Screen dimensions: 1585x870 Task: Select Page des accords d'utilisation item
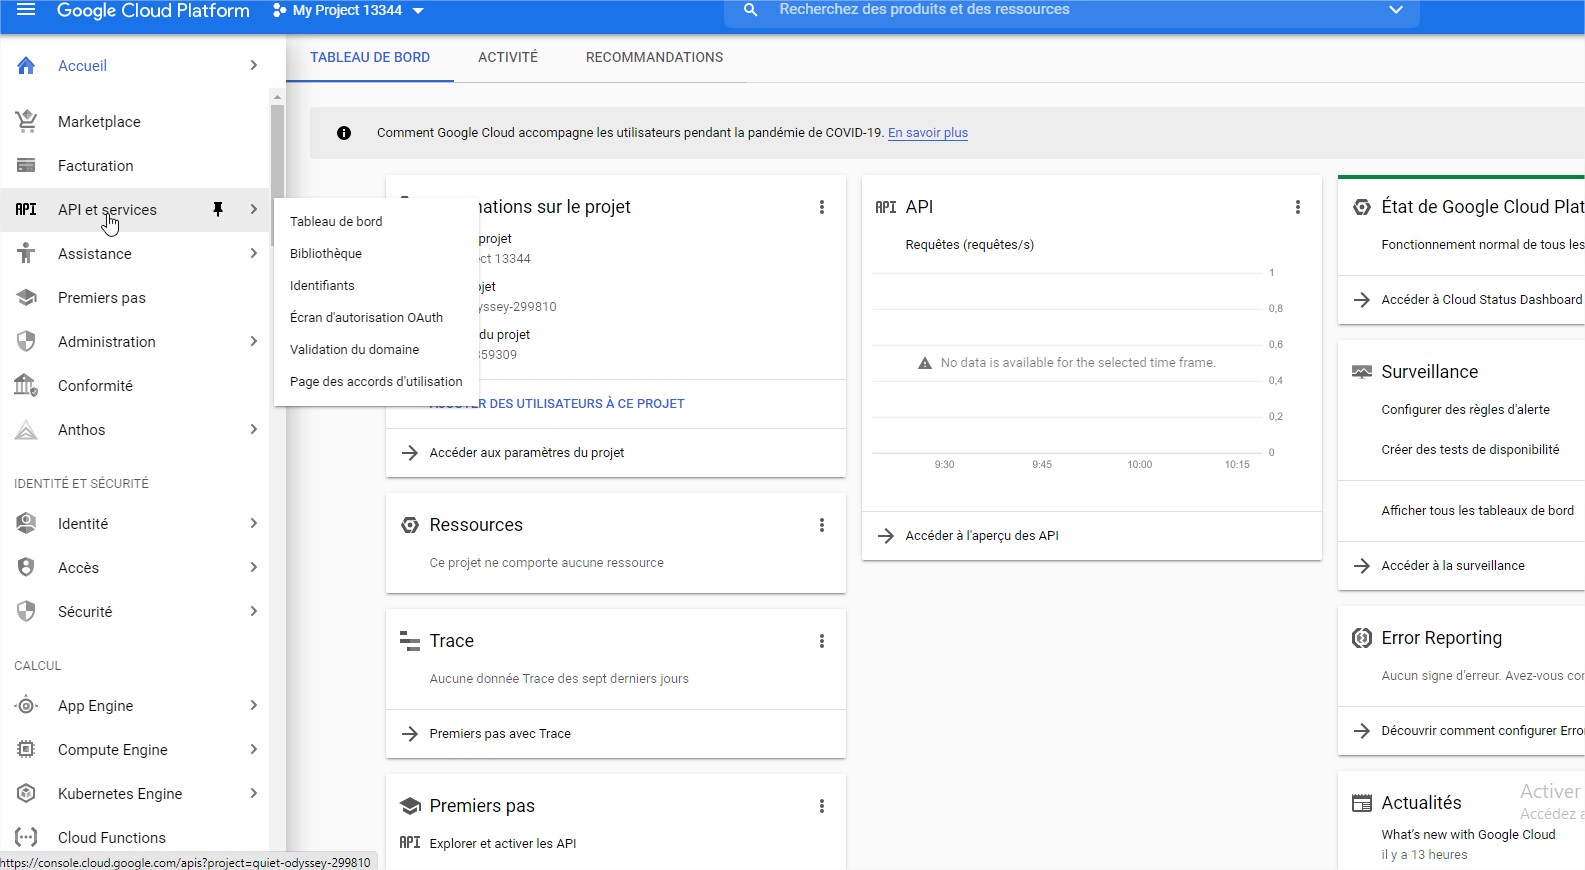pyautogui.click(x=376, y=381)
